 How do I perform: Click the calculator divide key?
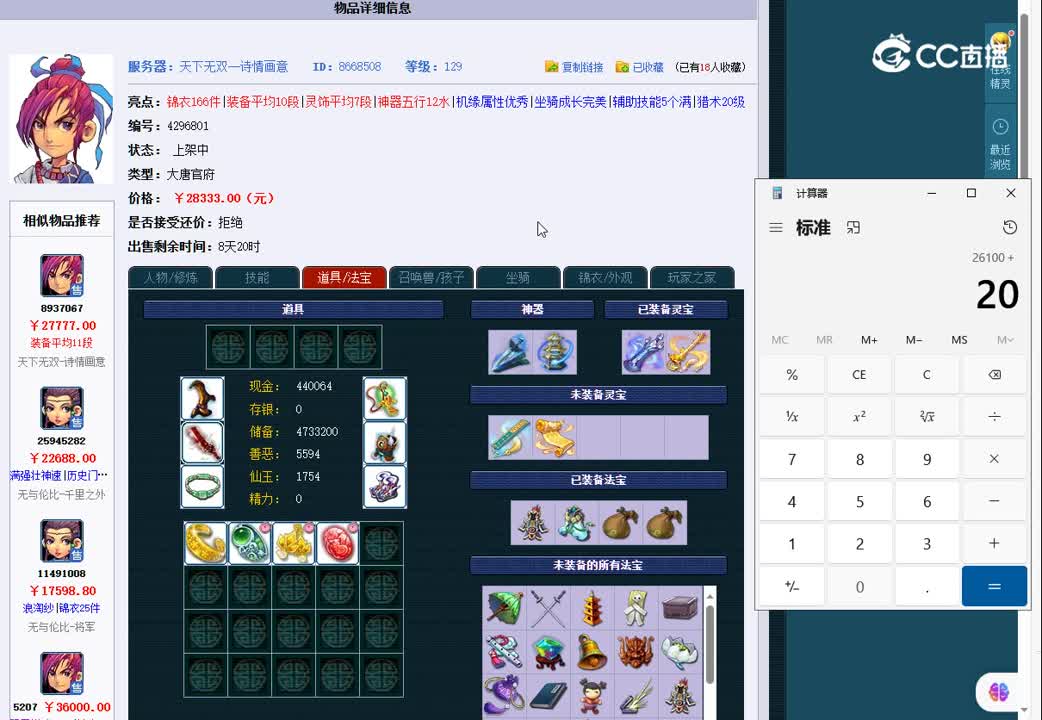[x=994, y=417]
